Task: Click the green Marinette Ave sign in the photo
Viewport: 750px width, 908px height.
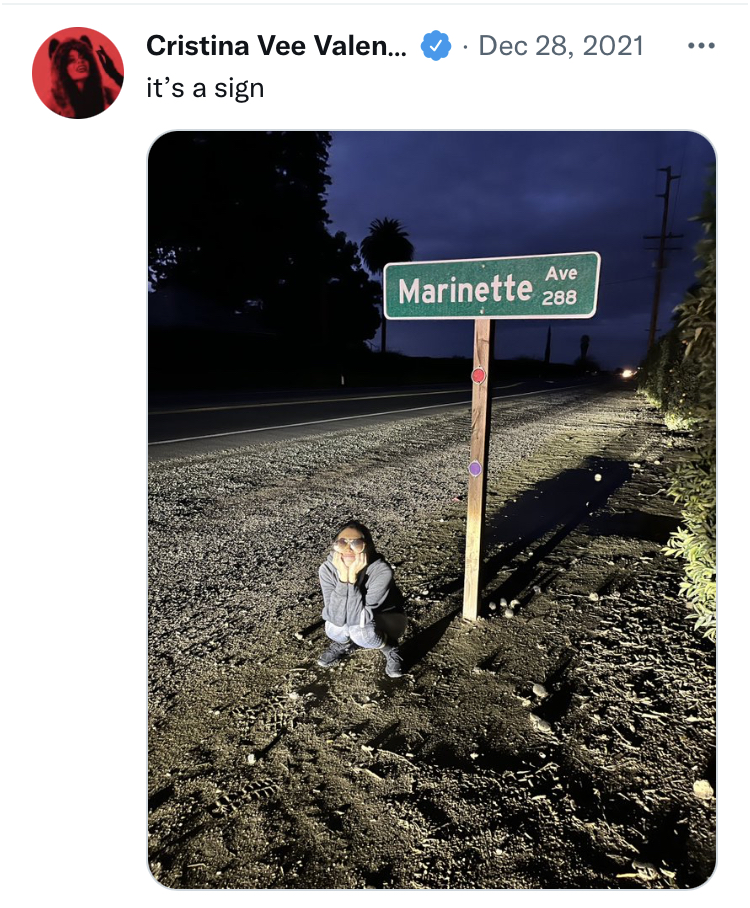Action: click(x=491, y=287)
